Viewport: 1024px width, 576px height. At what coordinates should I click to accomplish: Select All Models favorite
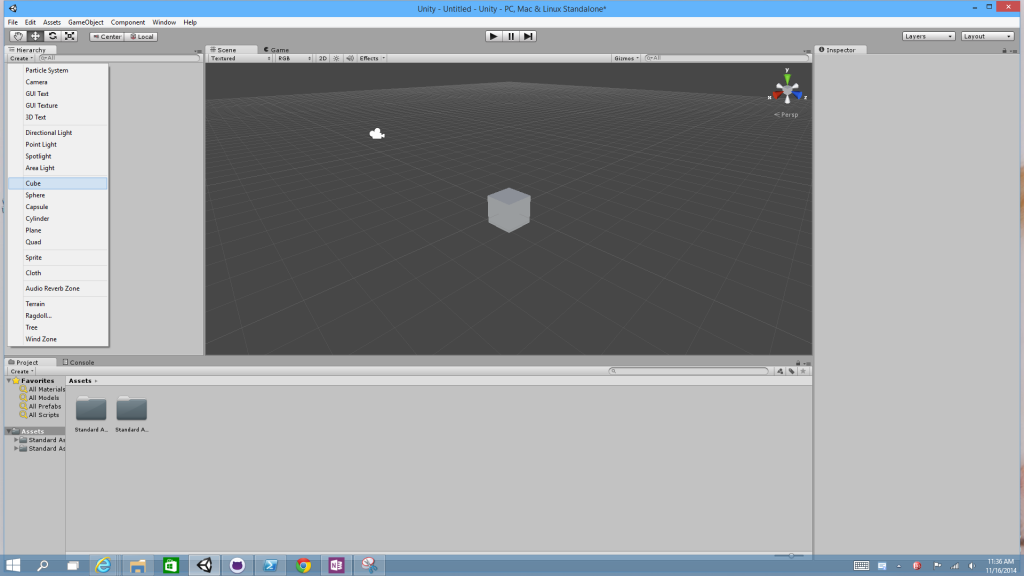pos(39,398)
